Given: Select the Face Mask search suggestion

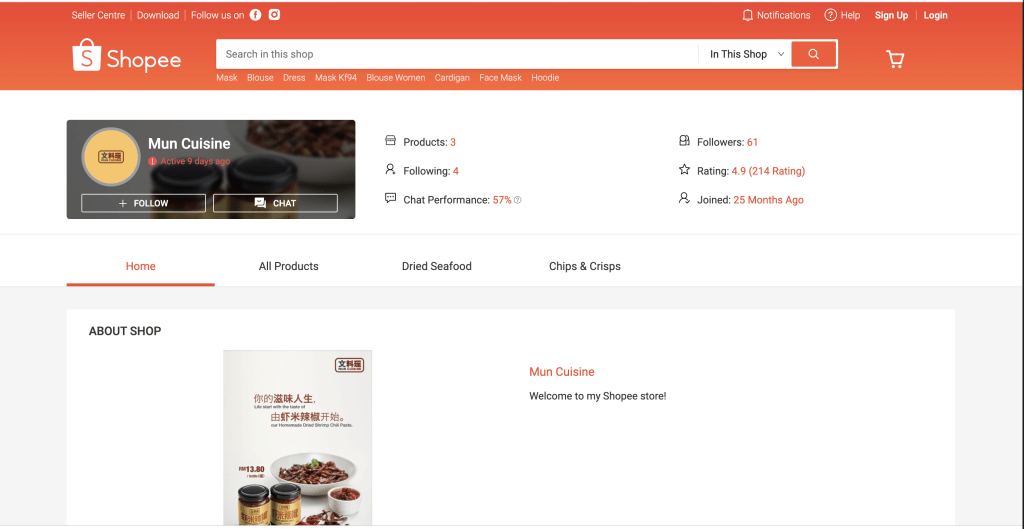Looking at the screenshot, I should (x=501, y=78).
